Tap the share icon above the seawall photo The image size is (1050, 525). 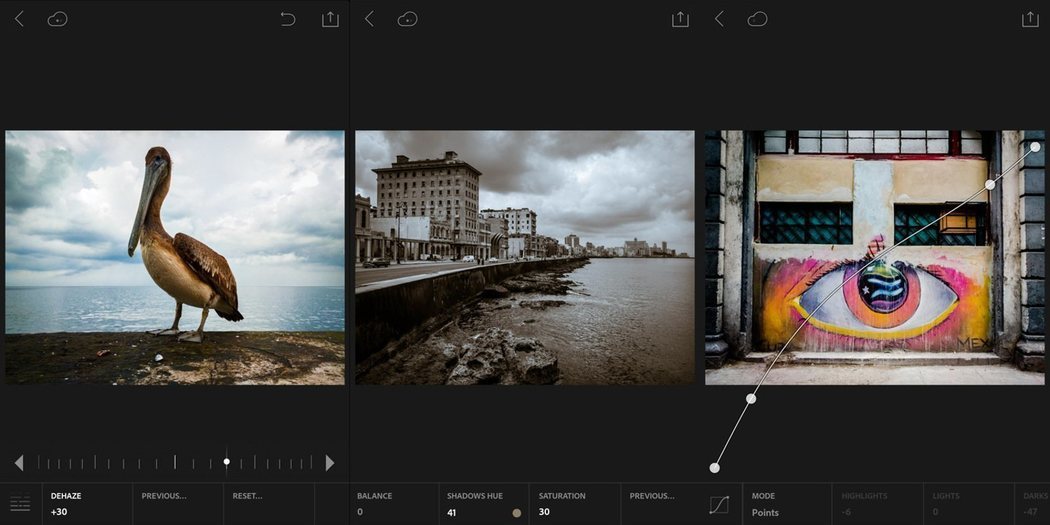coord(680,19)
